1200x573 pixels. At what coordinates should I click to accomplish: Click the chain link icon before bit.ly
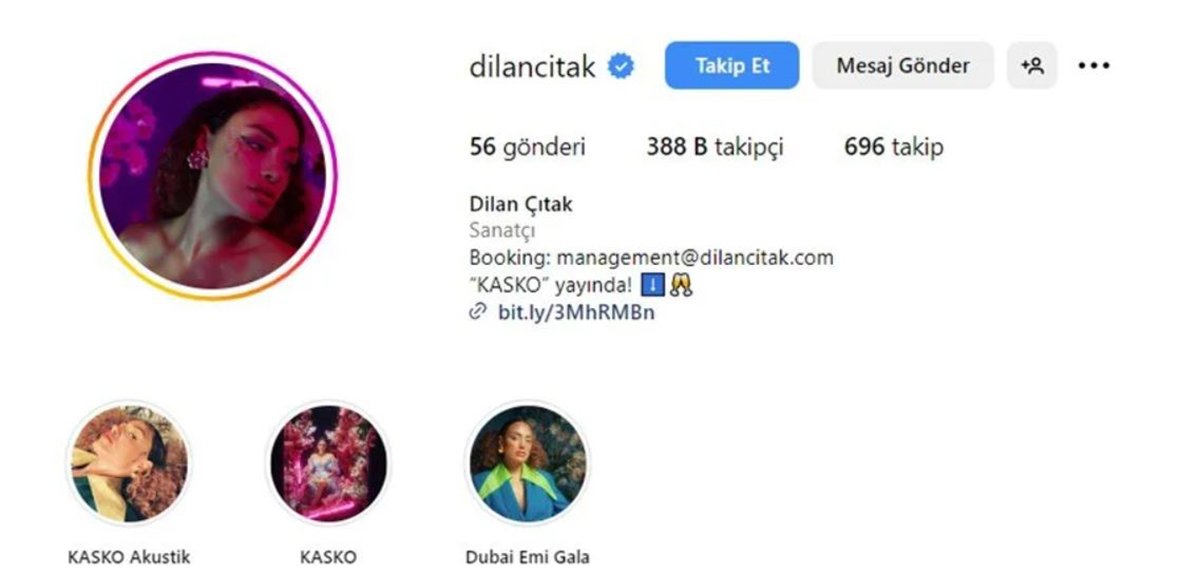click(x=478, y=312)
